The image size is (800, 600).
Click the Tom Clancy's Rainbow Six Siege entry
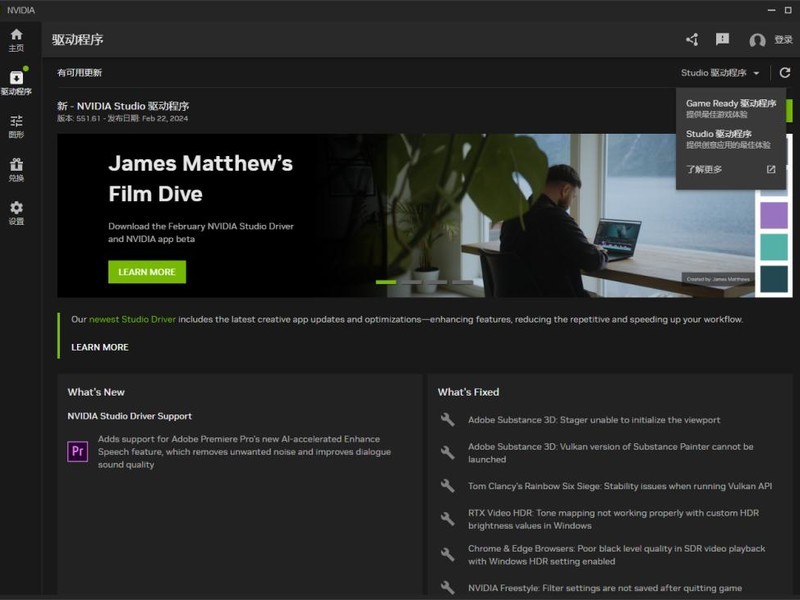tap(620, 486)
